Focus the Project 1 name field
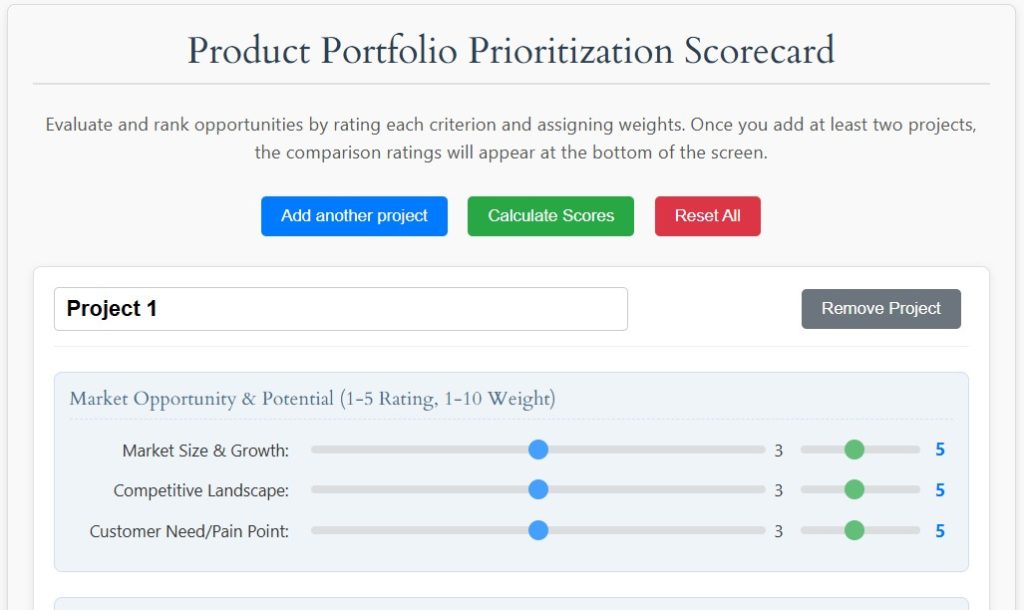Screen dimensions: 1024x610 coord(340,309)
